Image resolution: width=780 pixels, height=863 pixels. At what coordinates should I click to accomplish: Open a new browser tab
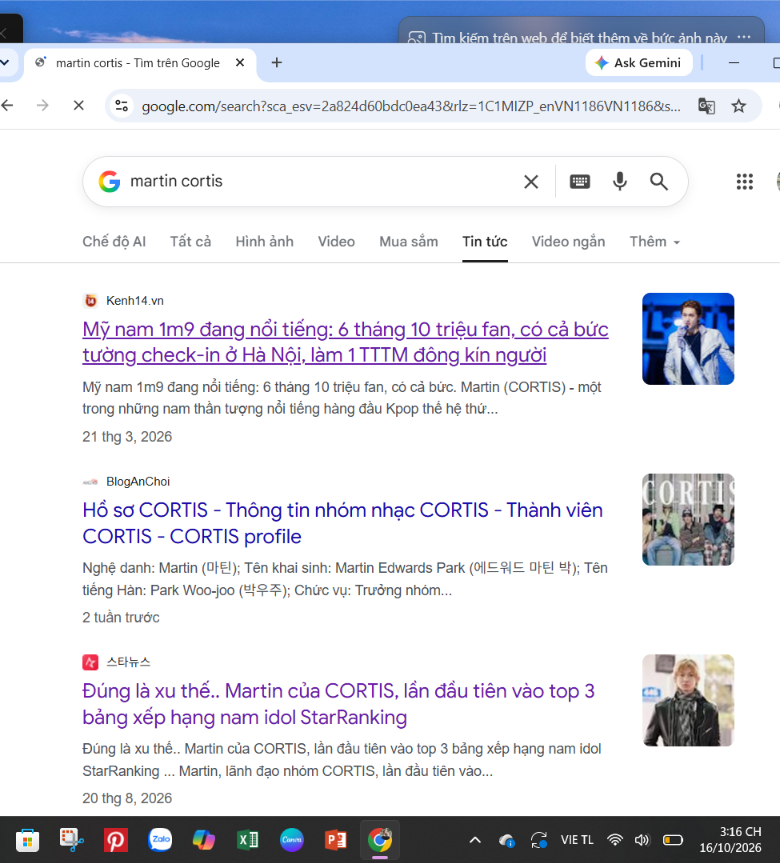coord(277,63)
